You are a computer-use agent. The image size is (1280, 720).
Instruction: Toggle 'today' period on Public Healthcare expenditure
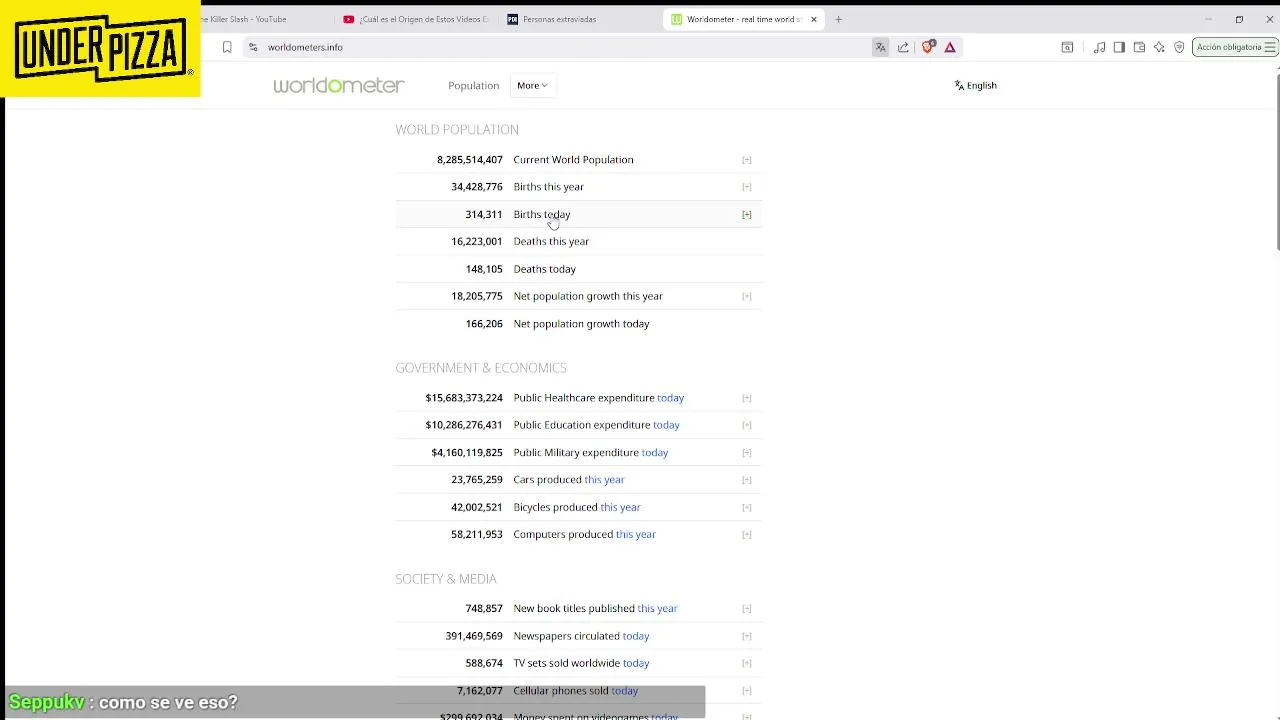670,398
